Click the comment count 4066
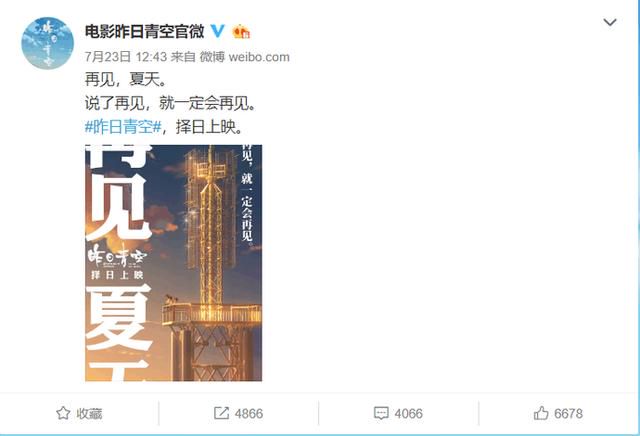The width and height of the screenshot is (640, 436). click(409, 414)
